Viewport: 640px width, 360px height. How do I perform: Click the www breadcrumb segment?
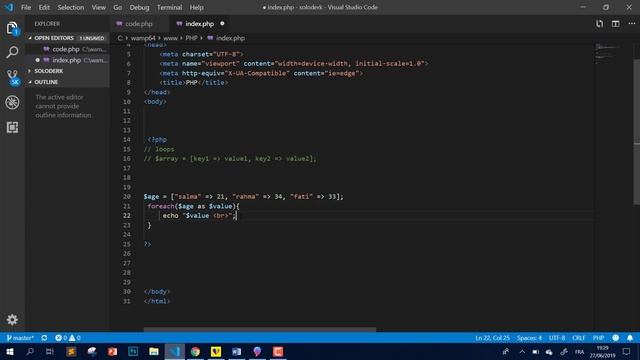tap(170, 38)
